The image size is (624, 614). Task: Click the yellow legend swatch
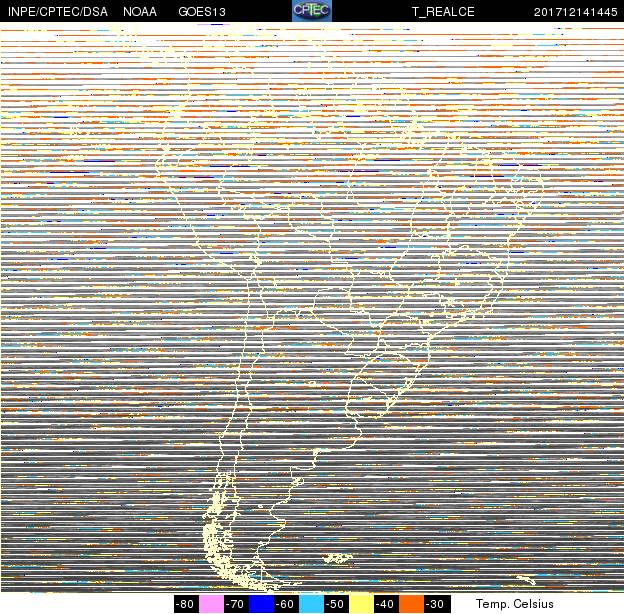(x=361, y=604)
